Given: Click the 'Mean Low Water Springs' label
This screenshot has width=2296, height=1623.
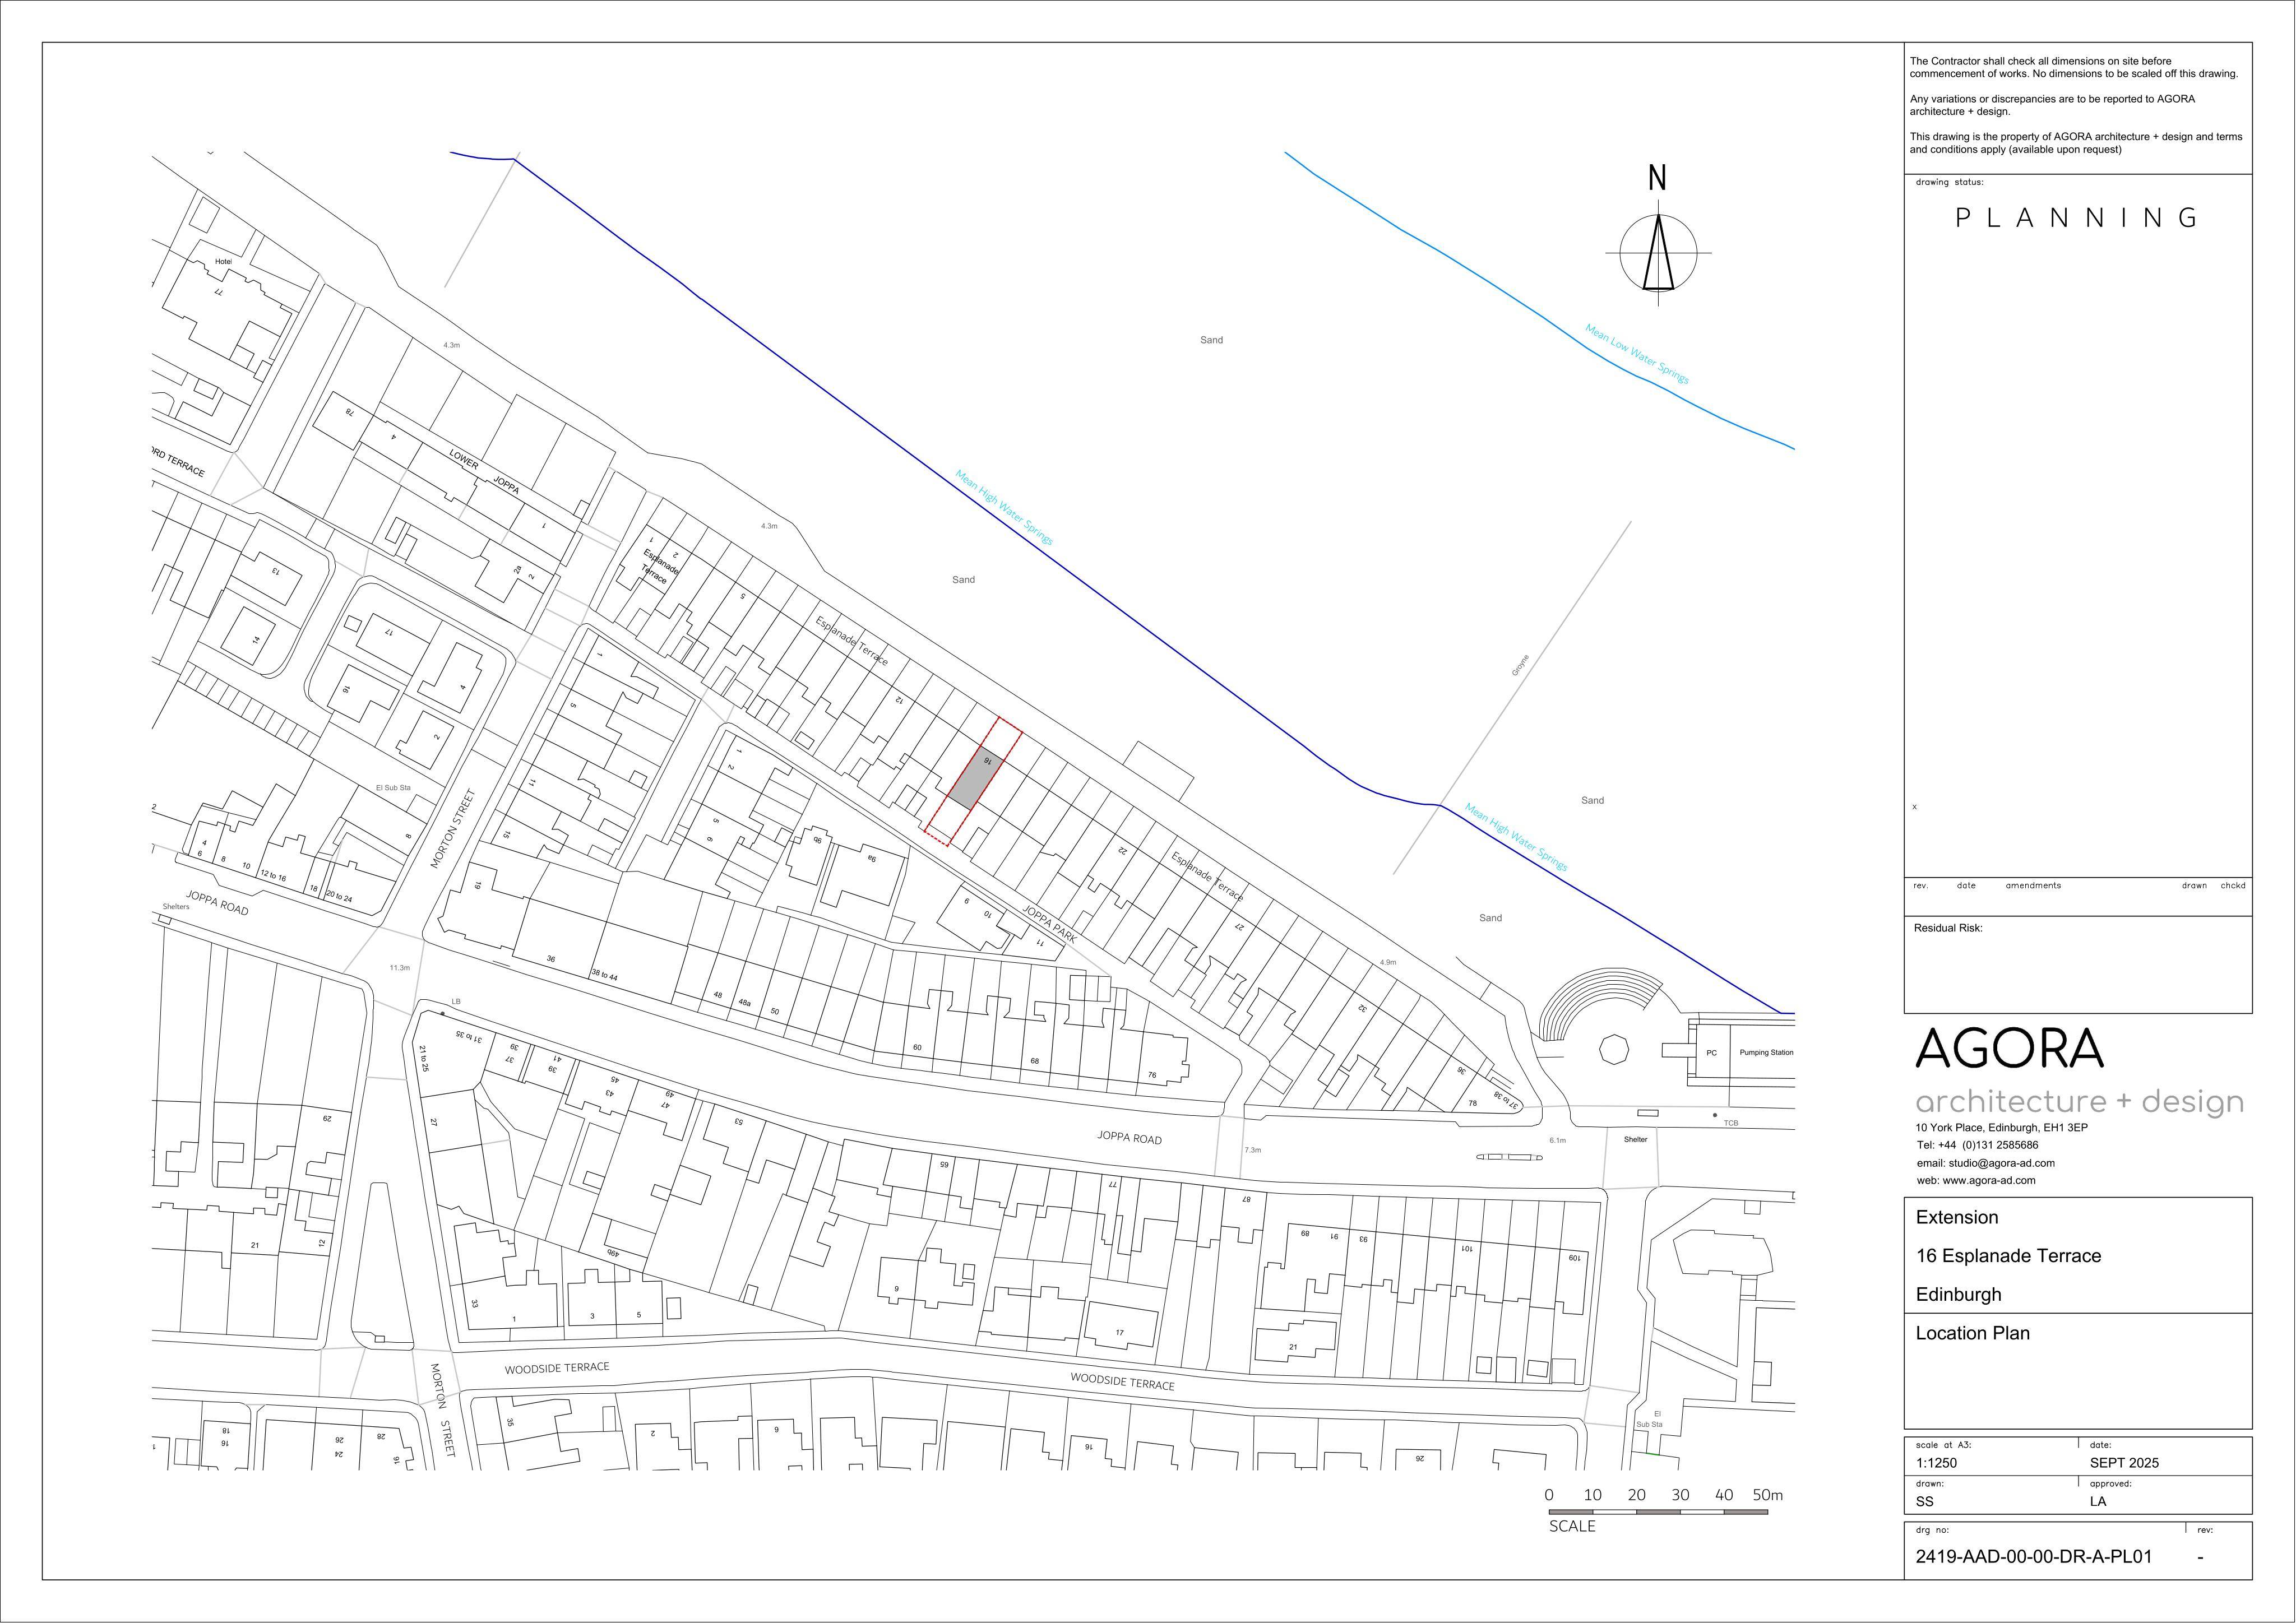Looking at the screenshot, I should [x=1636, y=354].
